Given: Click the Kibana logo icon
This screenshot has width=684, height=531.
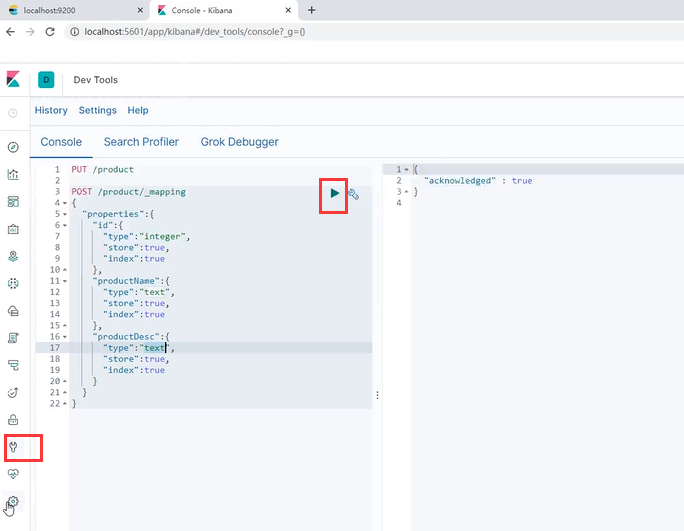Looking at the screenshot, I should tap(13, 79).
